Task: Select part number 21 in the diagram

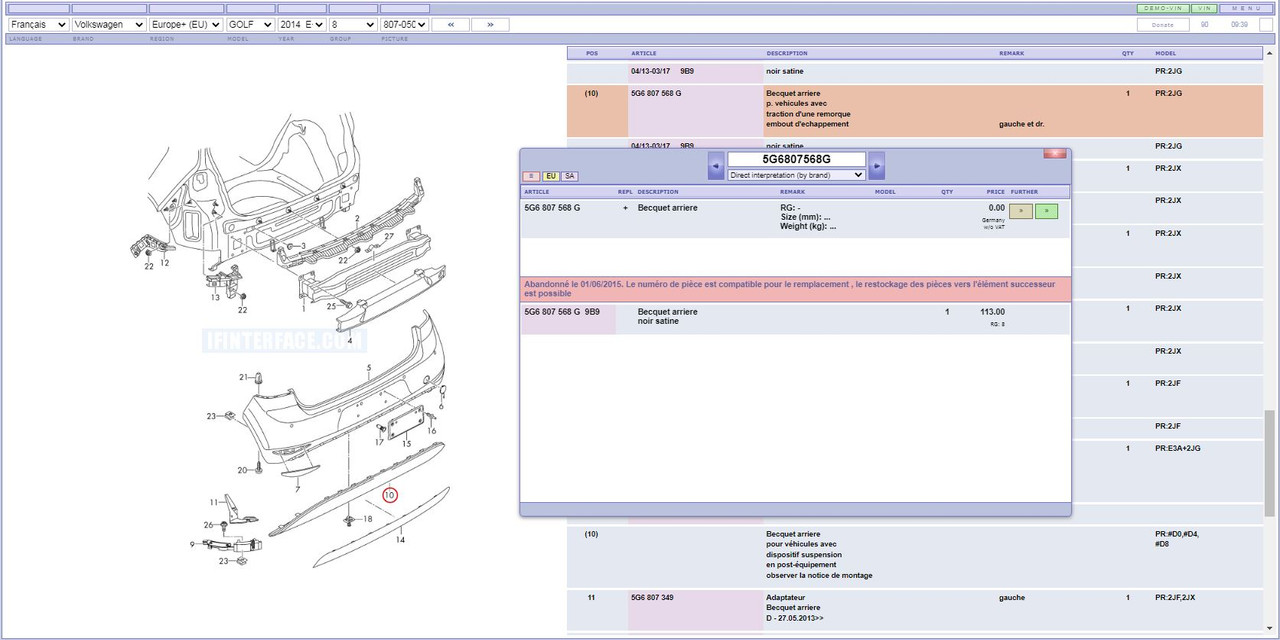Action: point(243,377)
